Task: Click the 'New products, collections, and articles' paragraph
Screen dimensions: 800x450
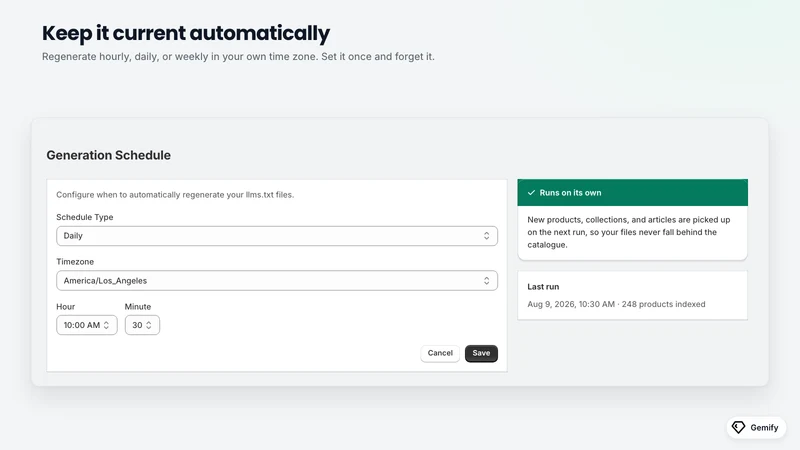Action: 629,232
